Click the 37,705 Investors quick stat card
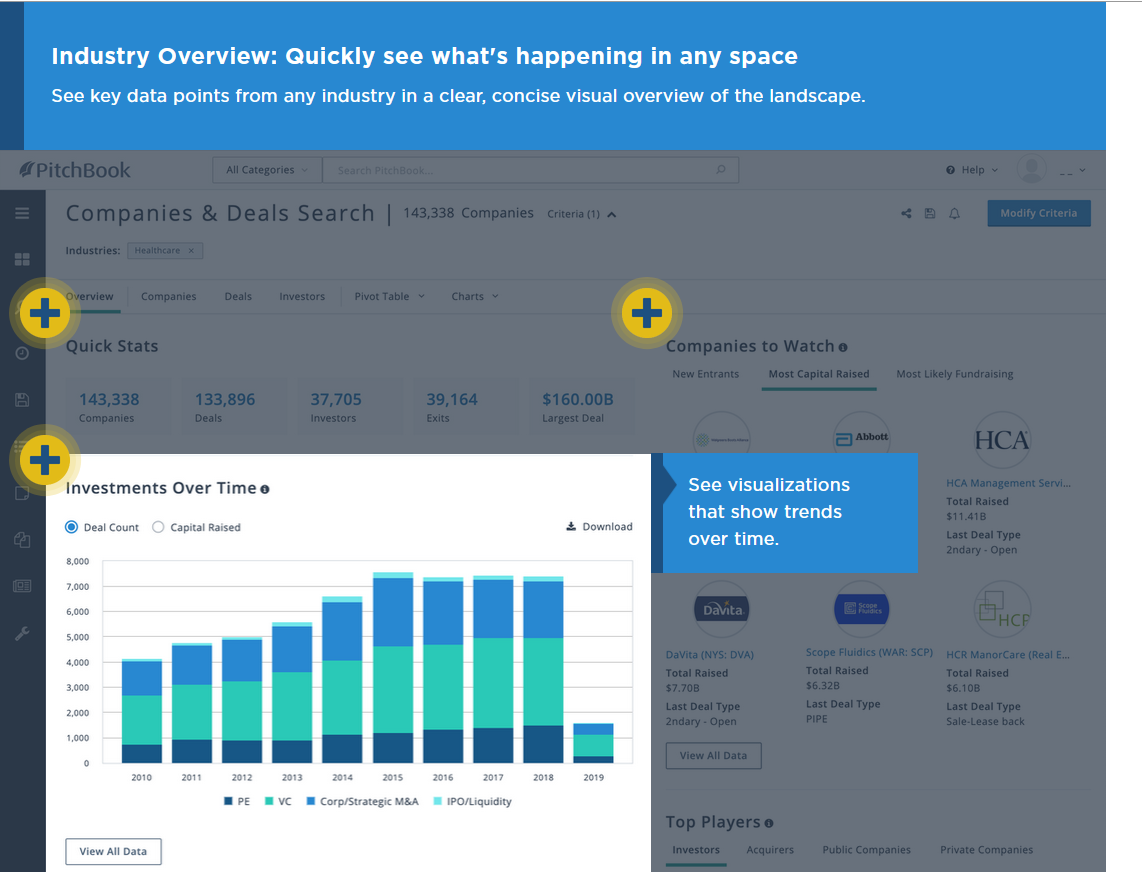 (x=350, y=406)
